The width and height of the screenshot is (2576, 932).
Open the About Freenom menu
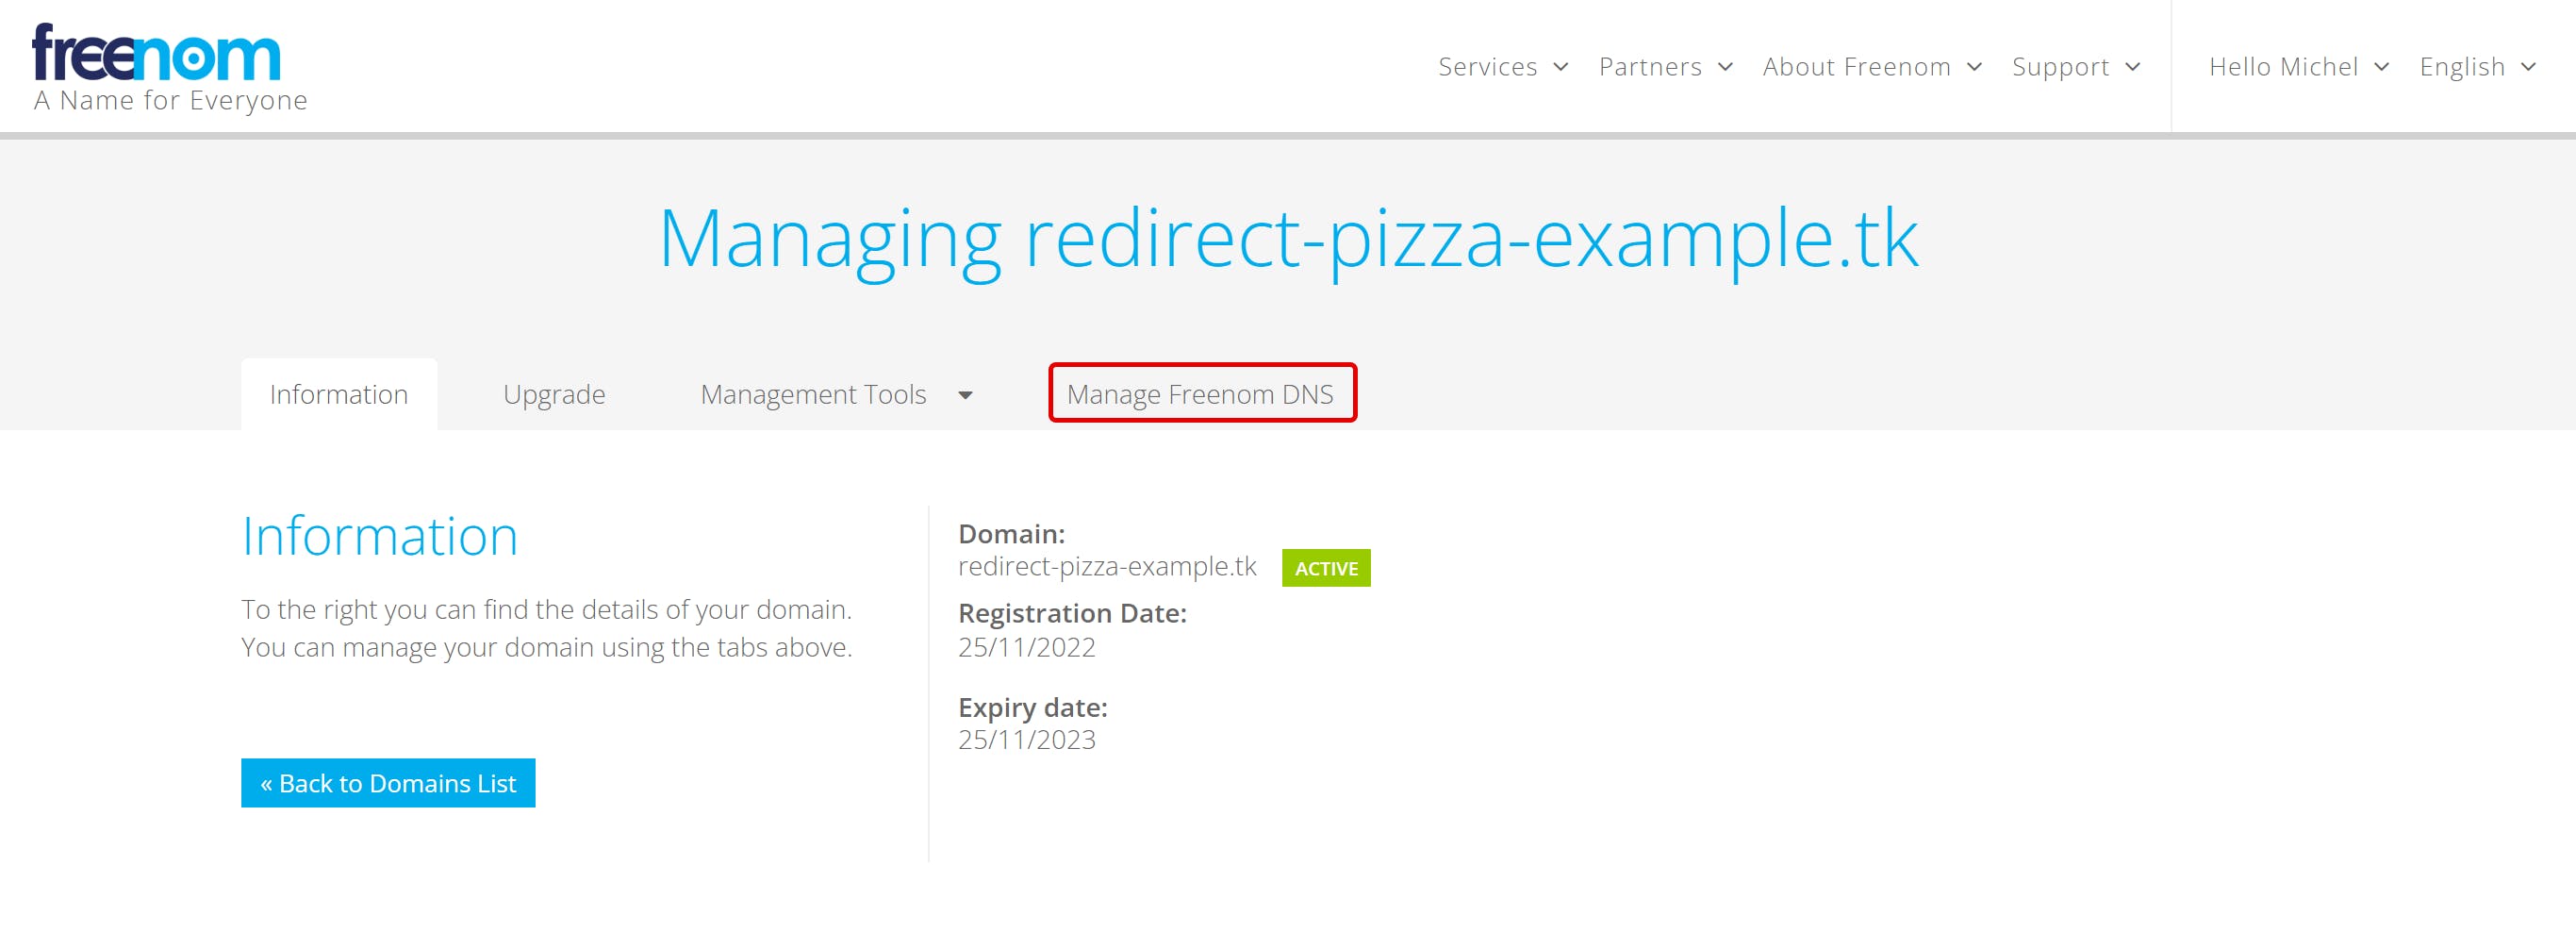click(x=1856, y=67)
